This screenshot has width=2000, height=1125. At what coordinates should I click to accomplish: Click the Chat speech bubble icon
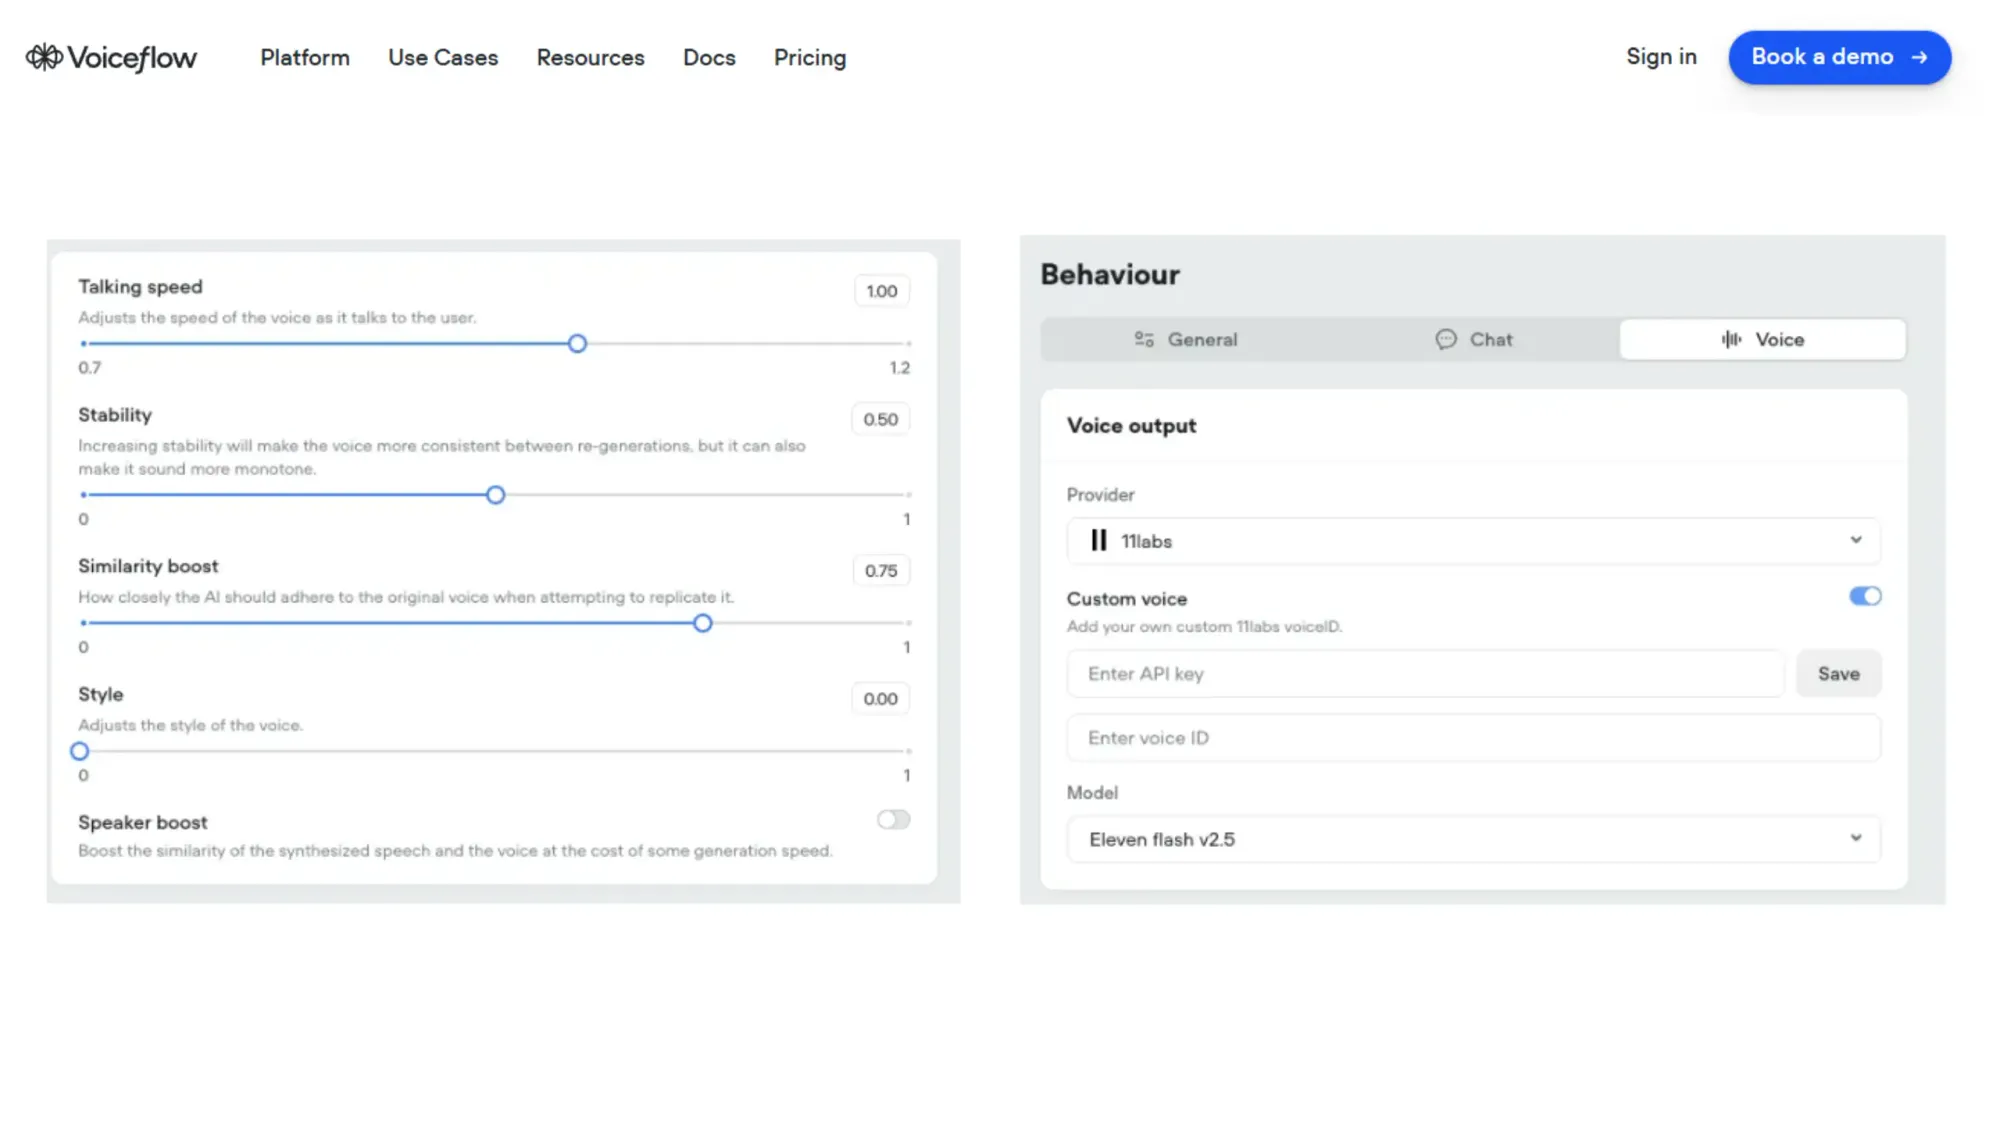[1444, 339]
